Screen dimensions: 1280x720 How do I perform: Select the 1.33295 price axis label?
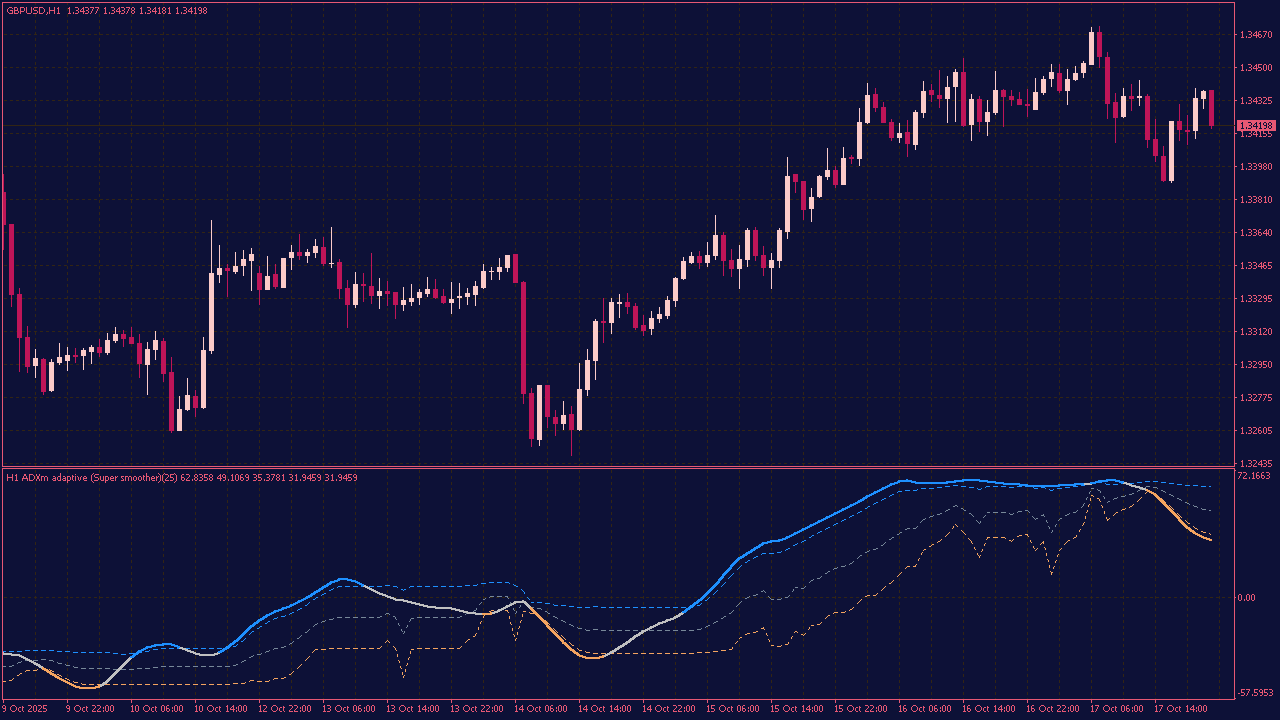pos(1255,299)
